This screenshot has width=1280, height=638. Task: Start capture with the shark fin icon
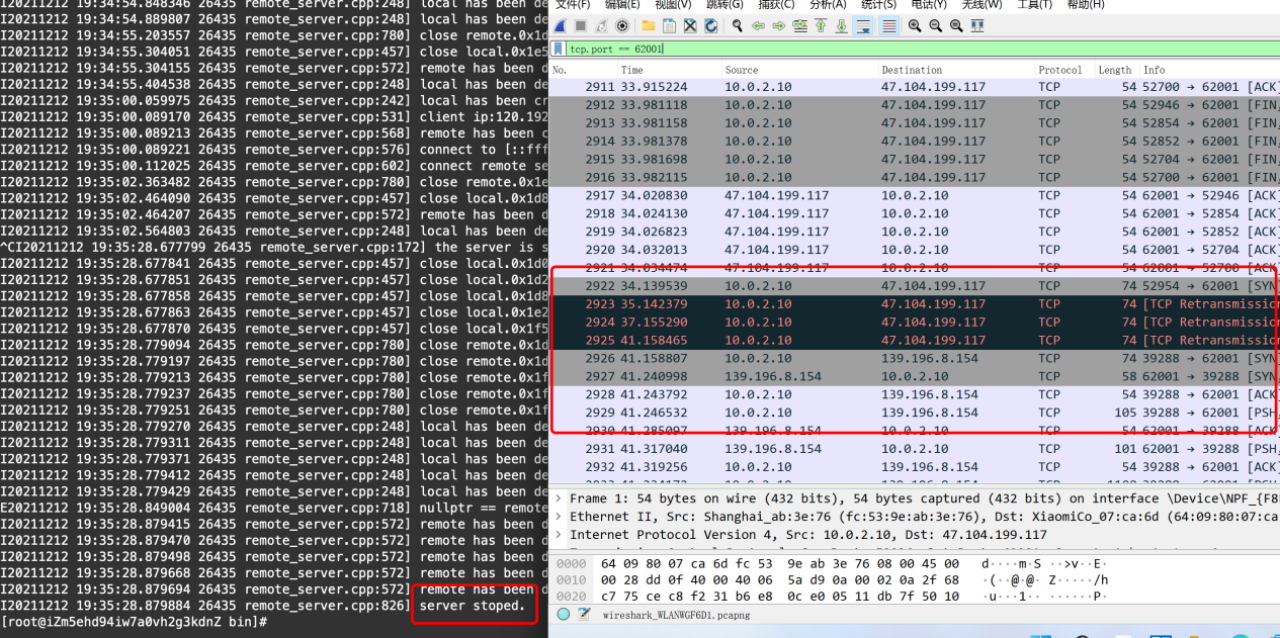560,26
